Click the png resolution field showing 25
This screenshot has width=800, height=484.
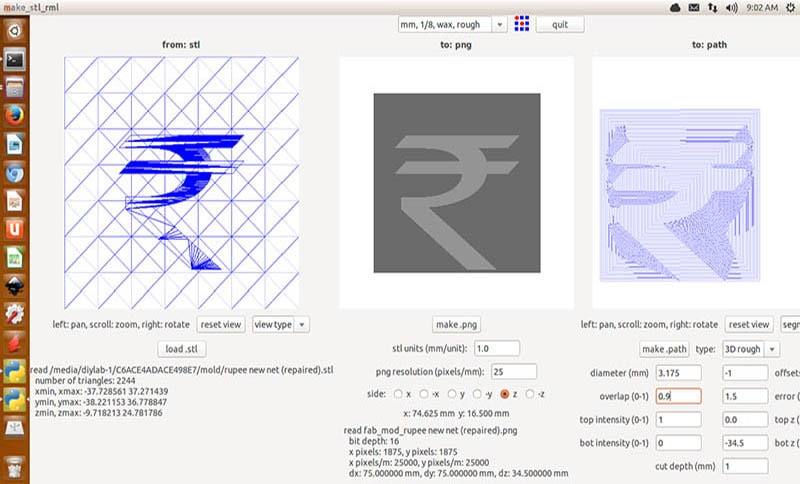coord(514,372)
